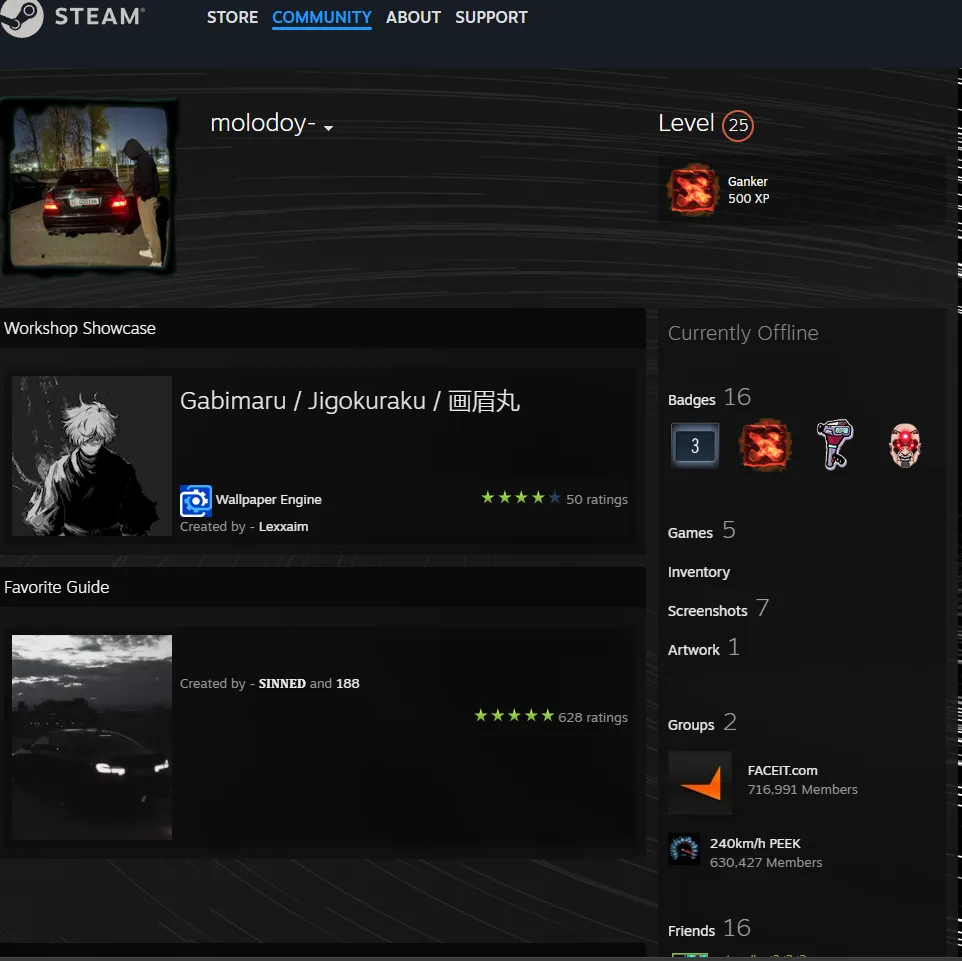View the Screenshots section
Screen dimensions: 962x961
(707, 611)
